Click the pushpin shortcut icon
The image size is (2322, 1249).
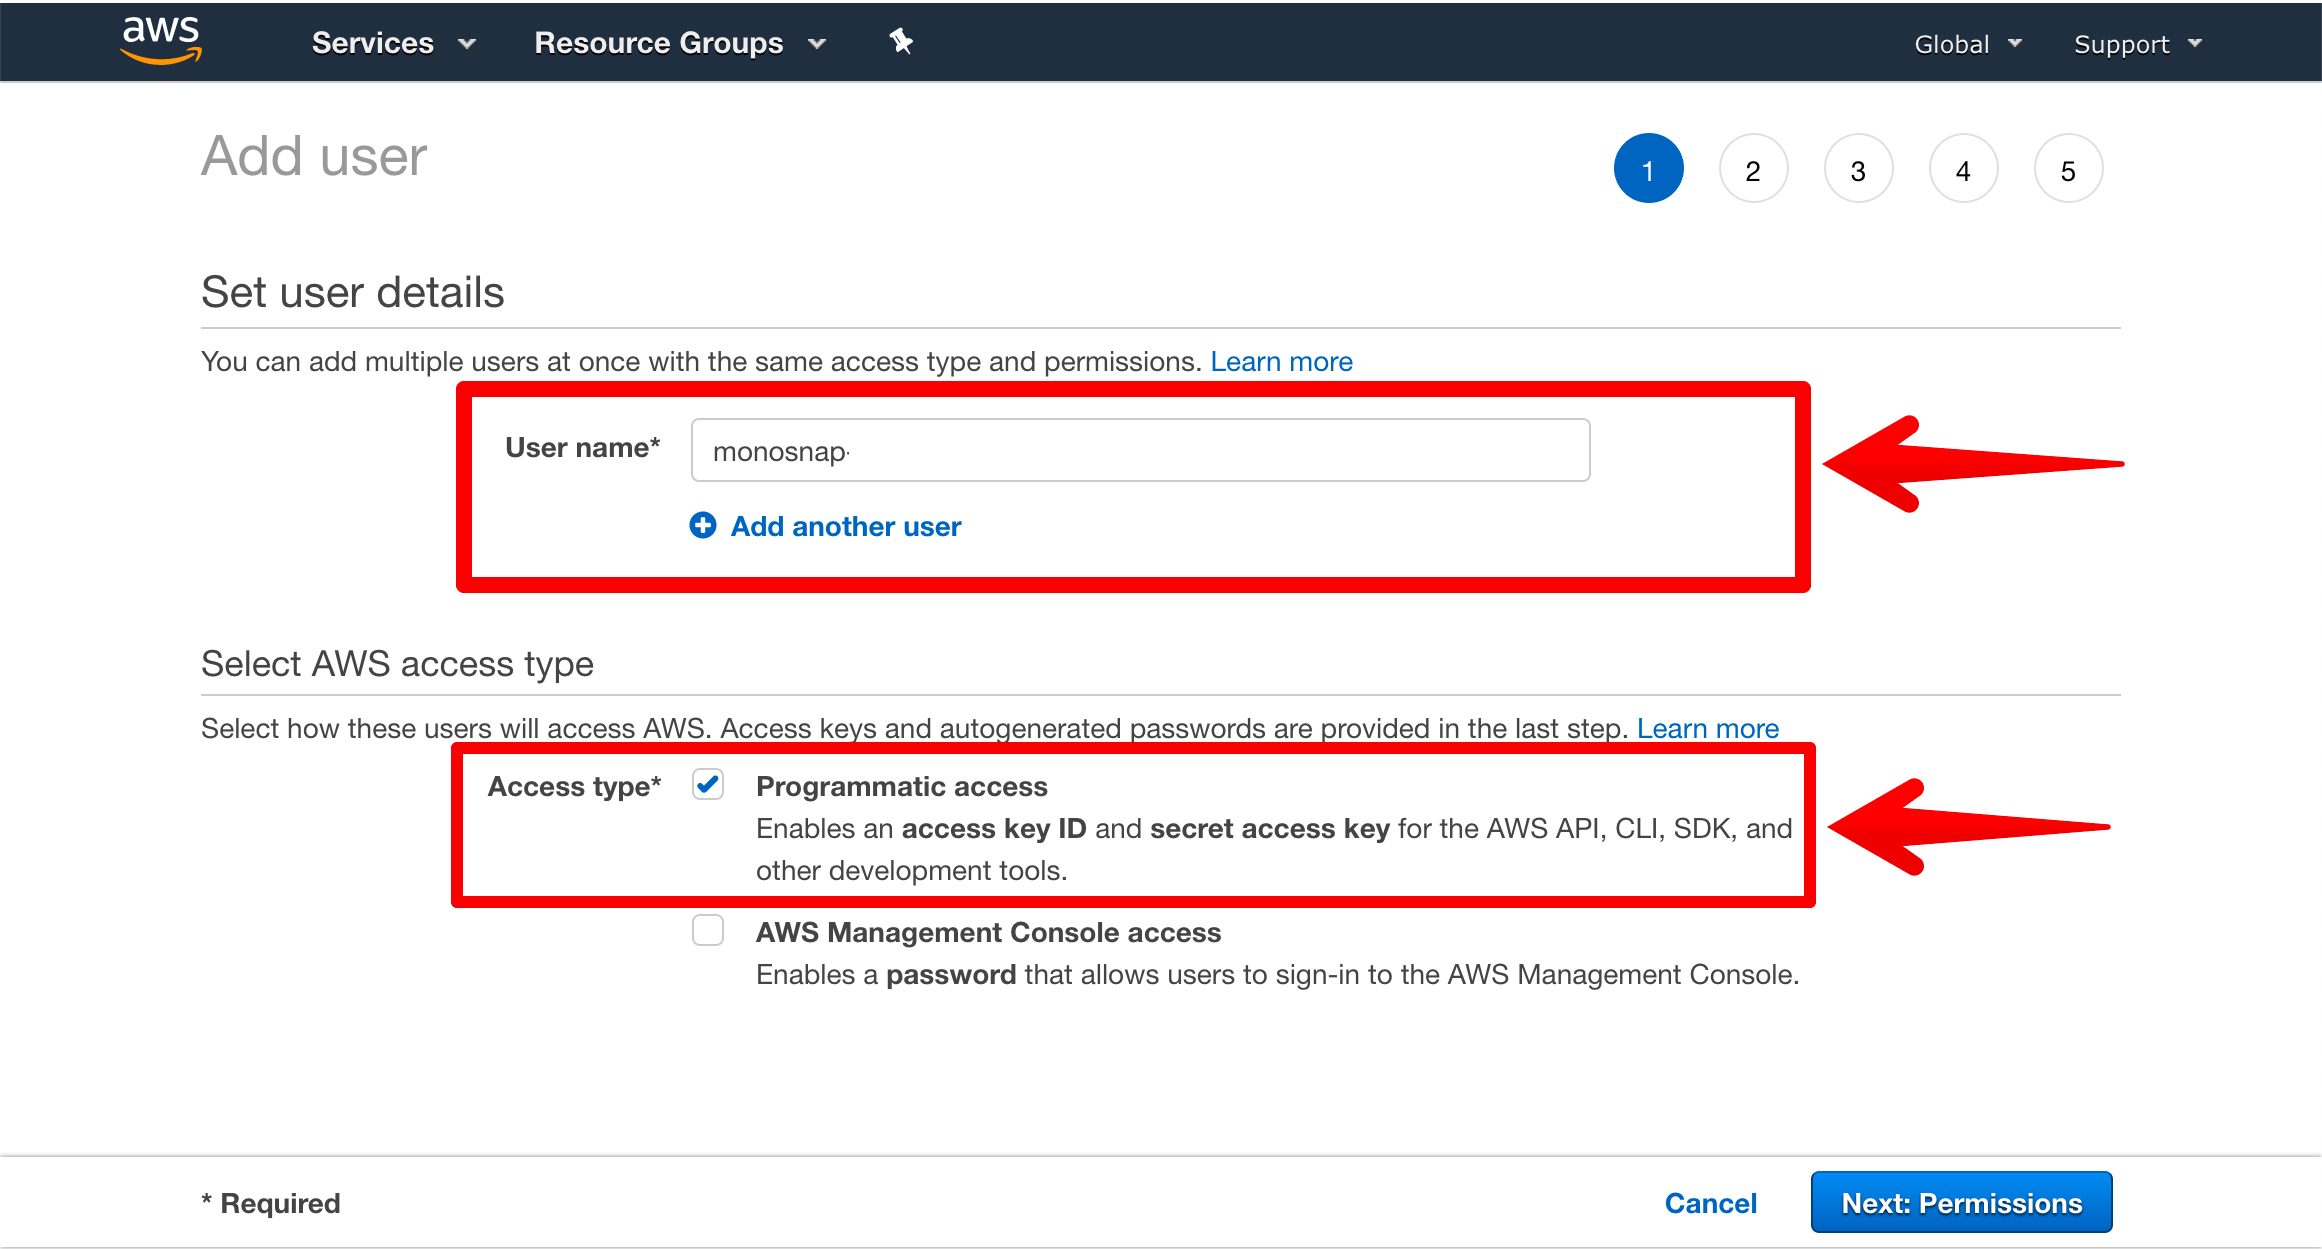pyautogui.click(x=900, y=41)
